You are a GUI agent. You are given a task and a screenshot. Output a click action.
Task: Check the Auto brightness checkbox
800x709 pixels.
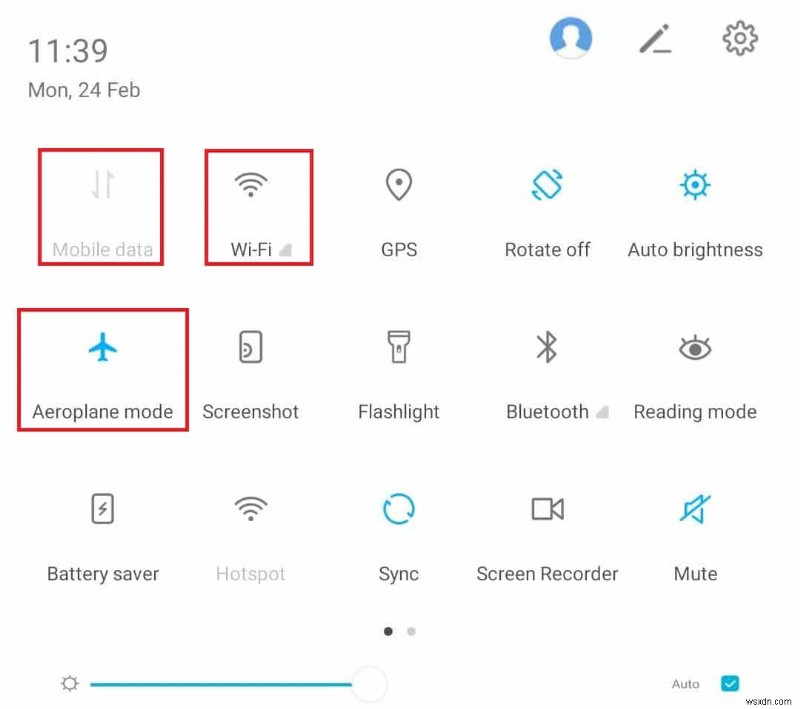730,683
